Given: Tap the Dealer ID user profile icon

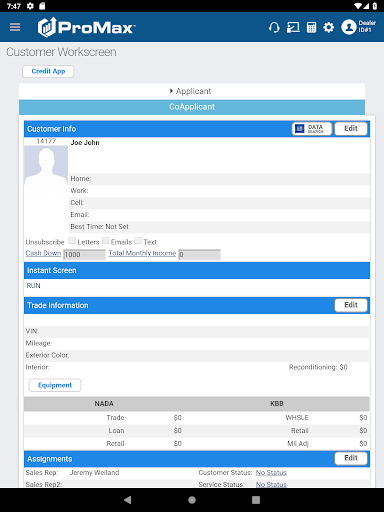Looking at the screenshot, I should pyautogui.click(x=349, y=27).
